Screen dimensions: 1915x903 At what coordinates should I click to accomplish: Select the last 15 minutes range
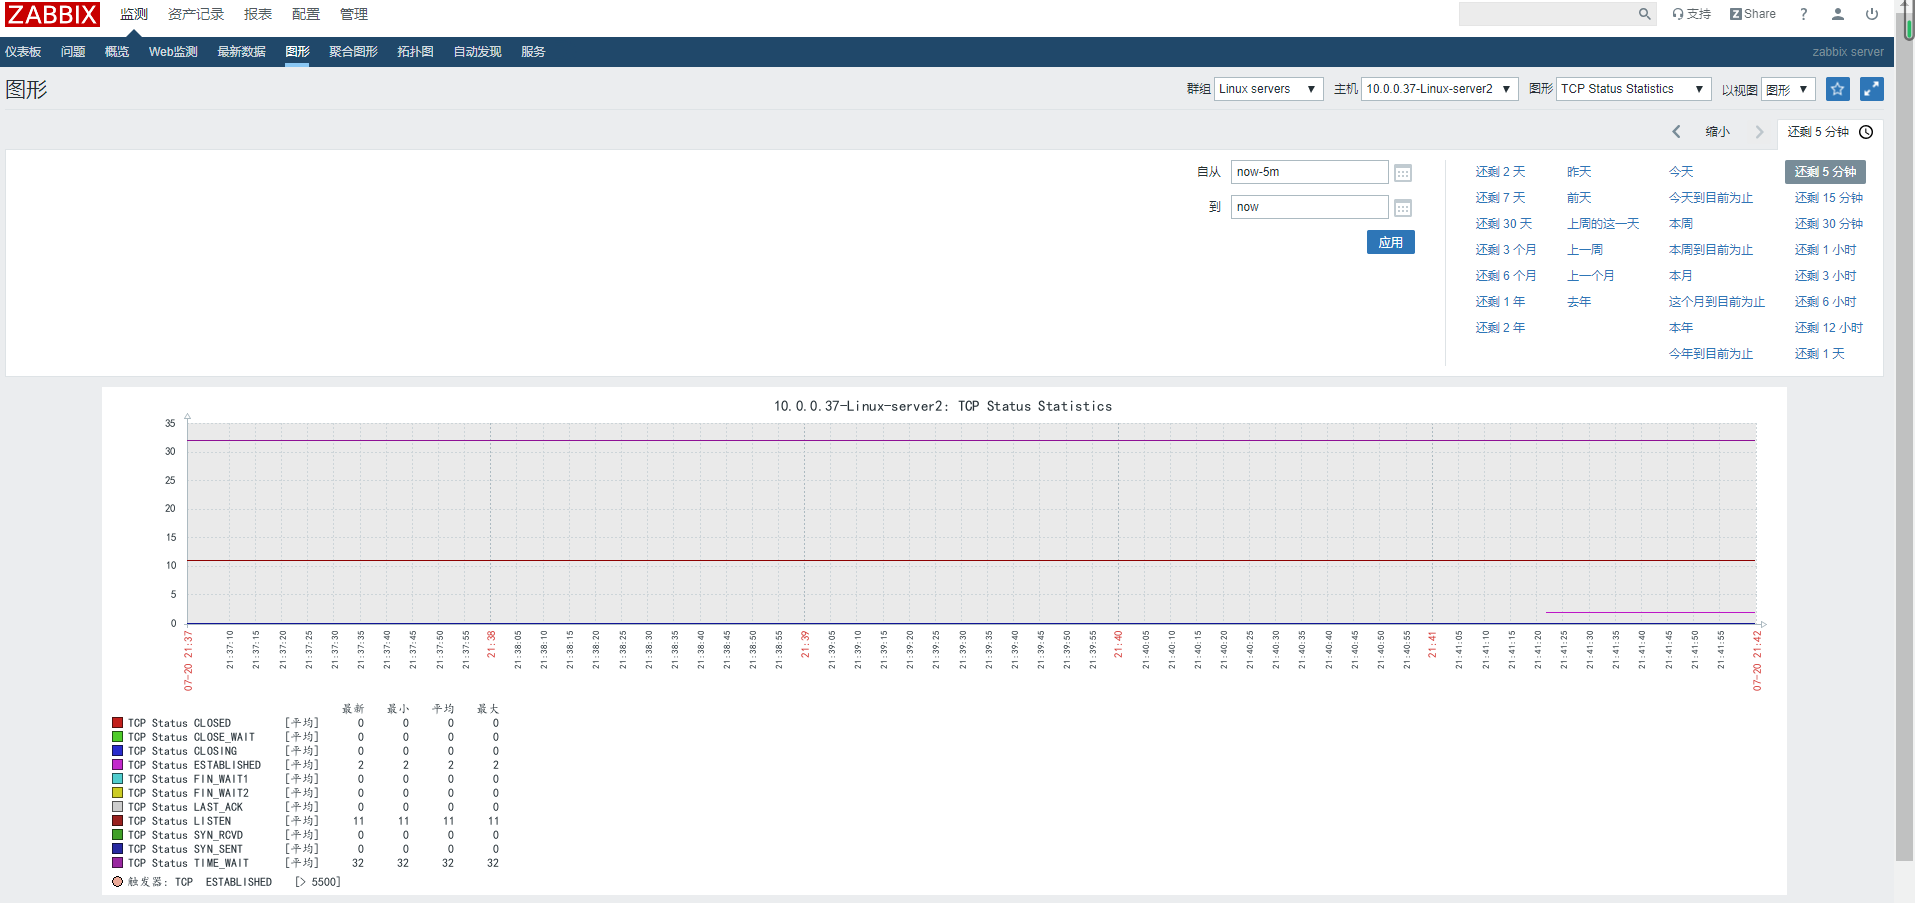(x=1828, y=198)
